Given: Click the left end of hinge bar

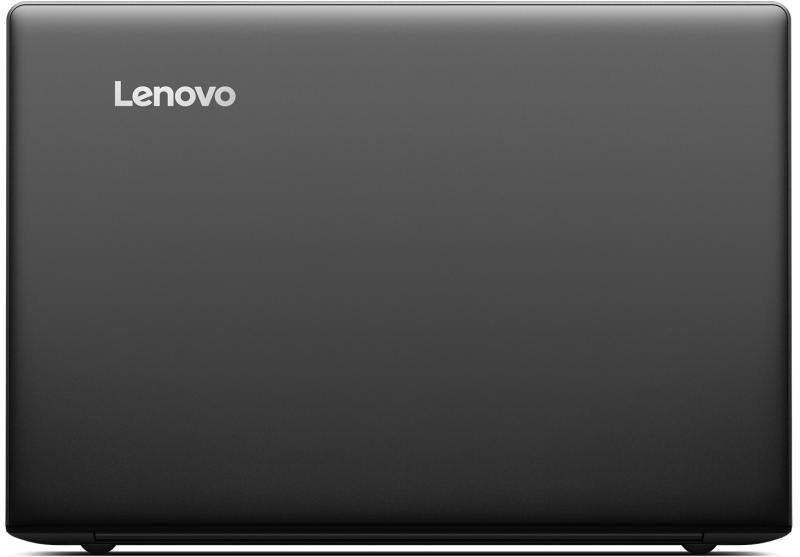Looking at the screenshot, I should (99, 538).
